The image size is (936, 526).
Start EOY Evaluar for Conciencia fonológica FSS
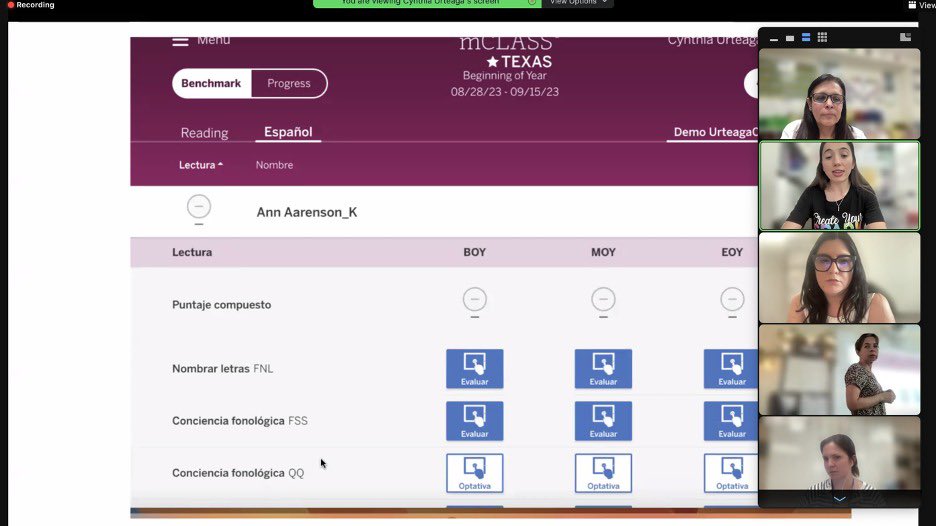coord(731,421)
